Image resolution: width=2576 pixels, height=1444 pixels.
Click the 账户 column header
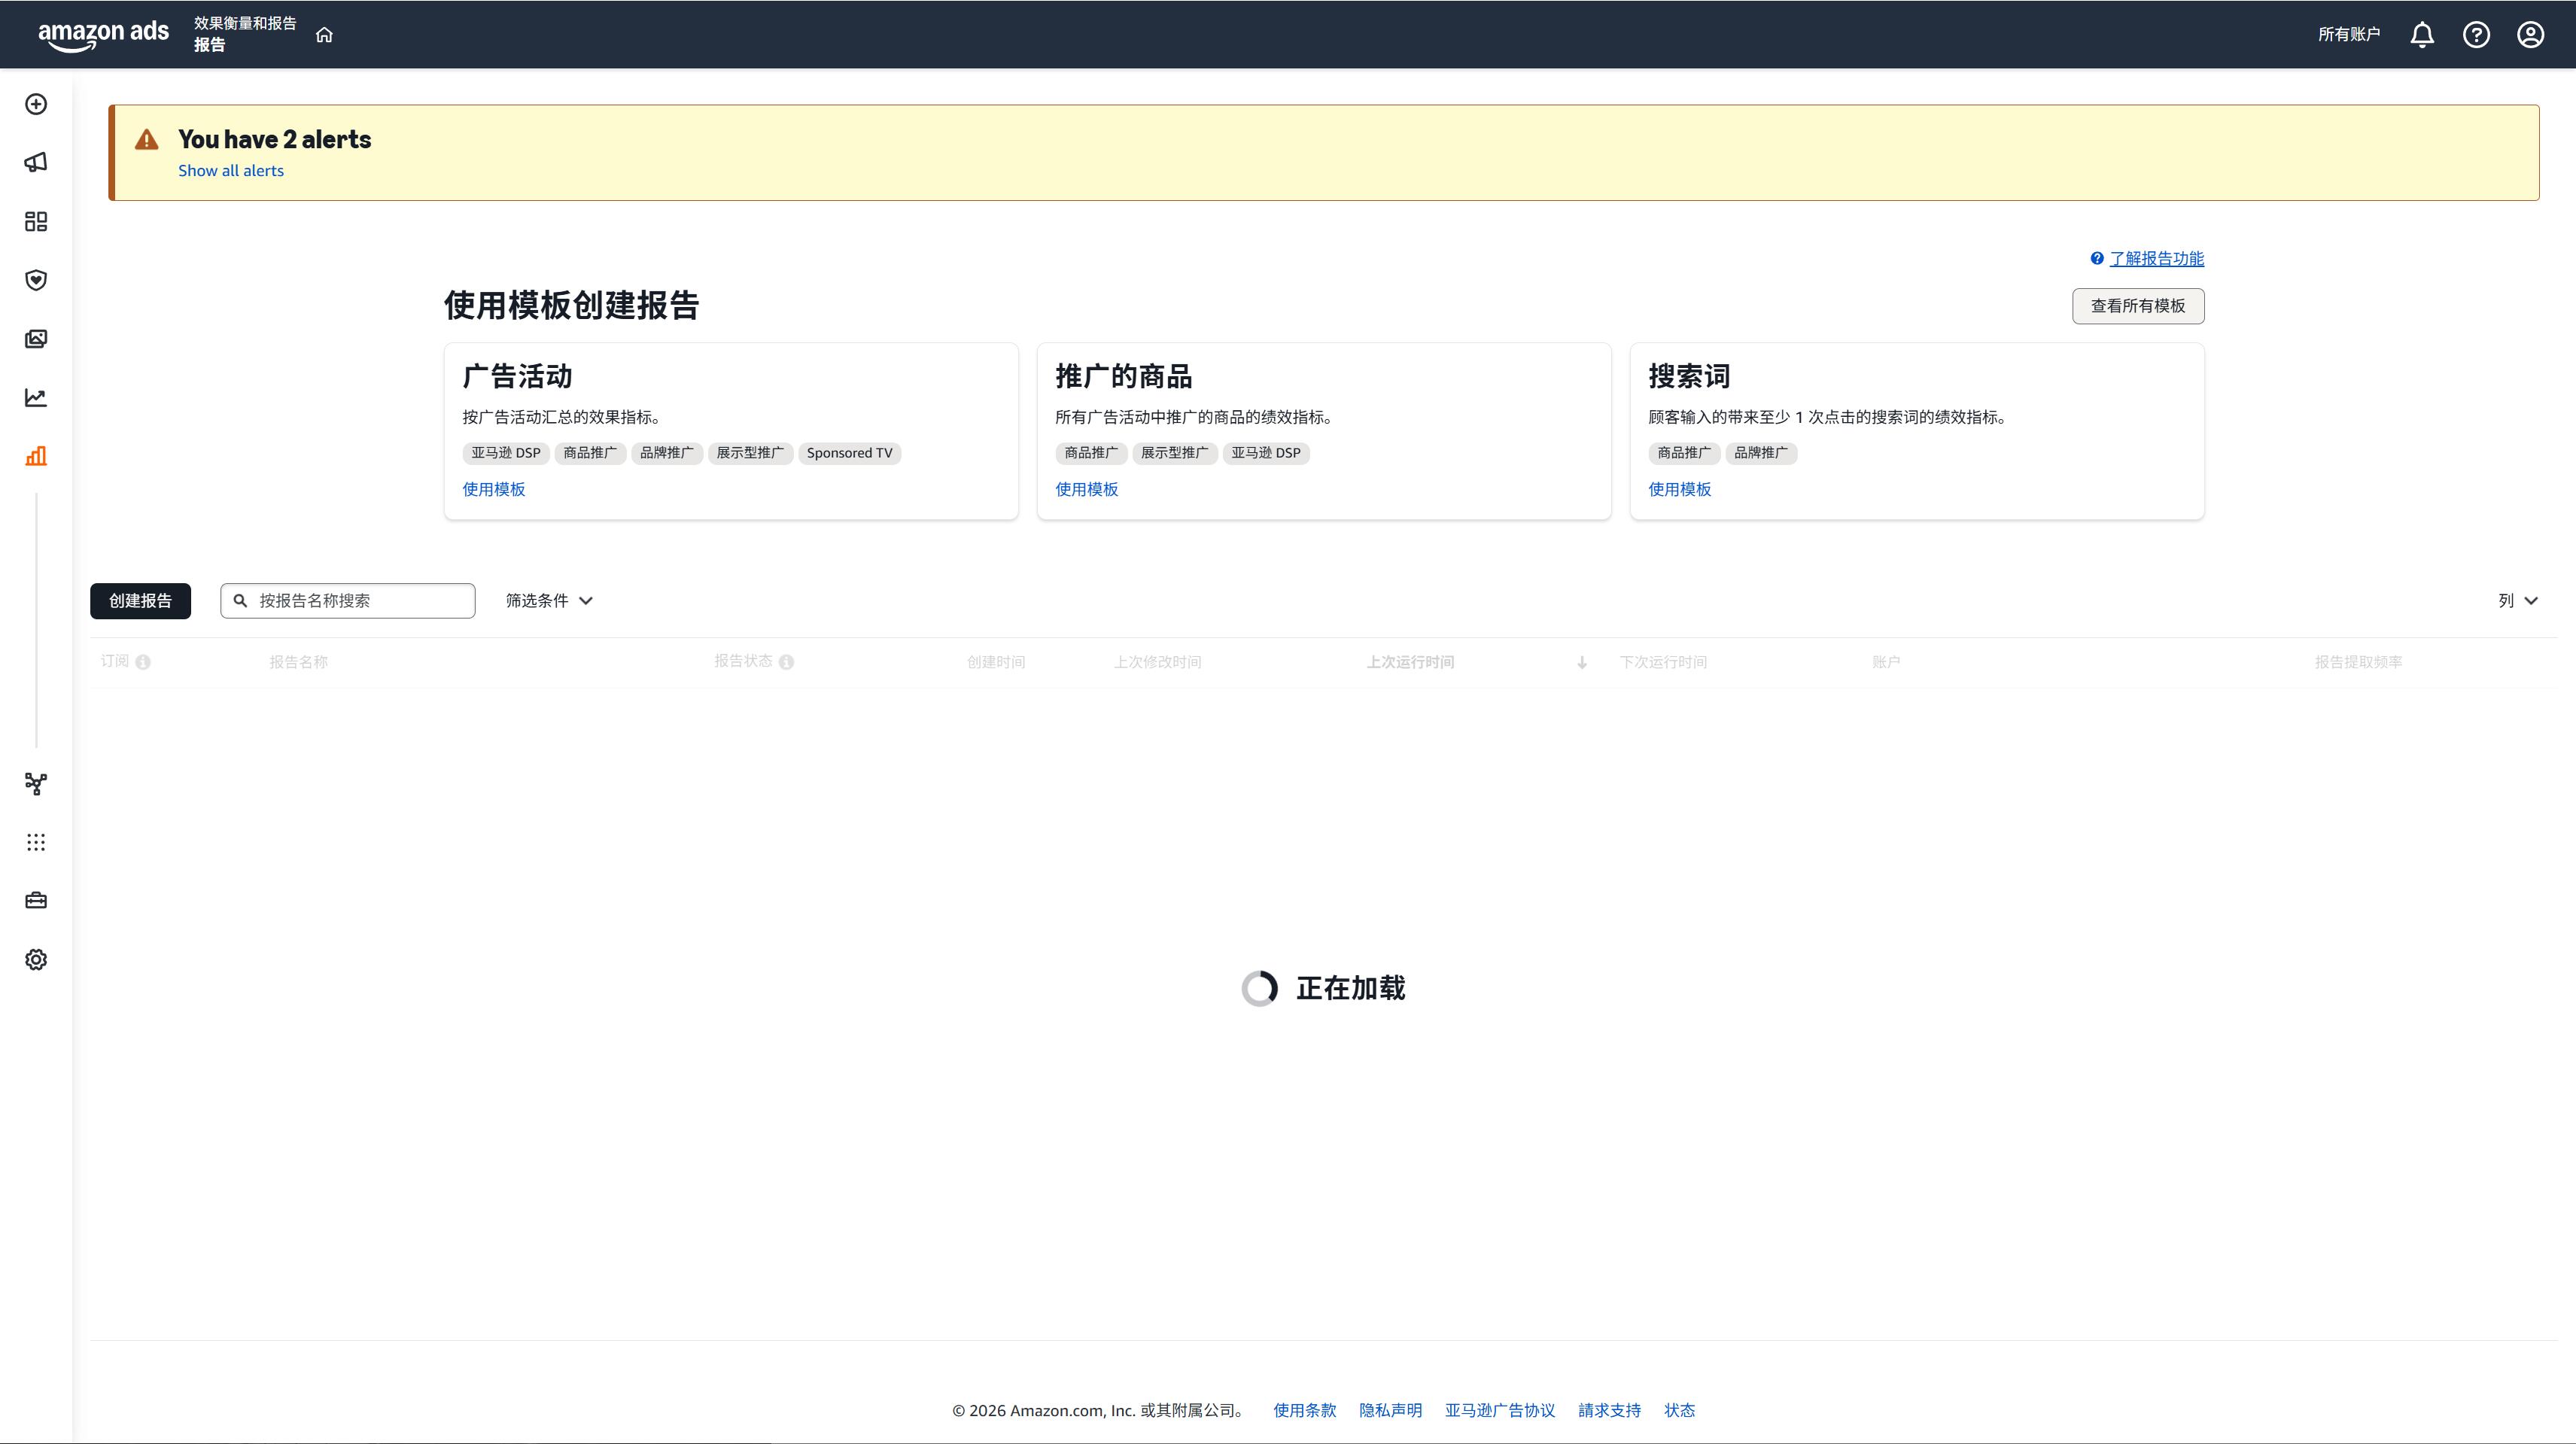coord(1886,662)
